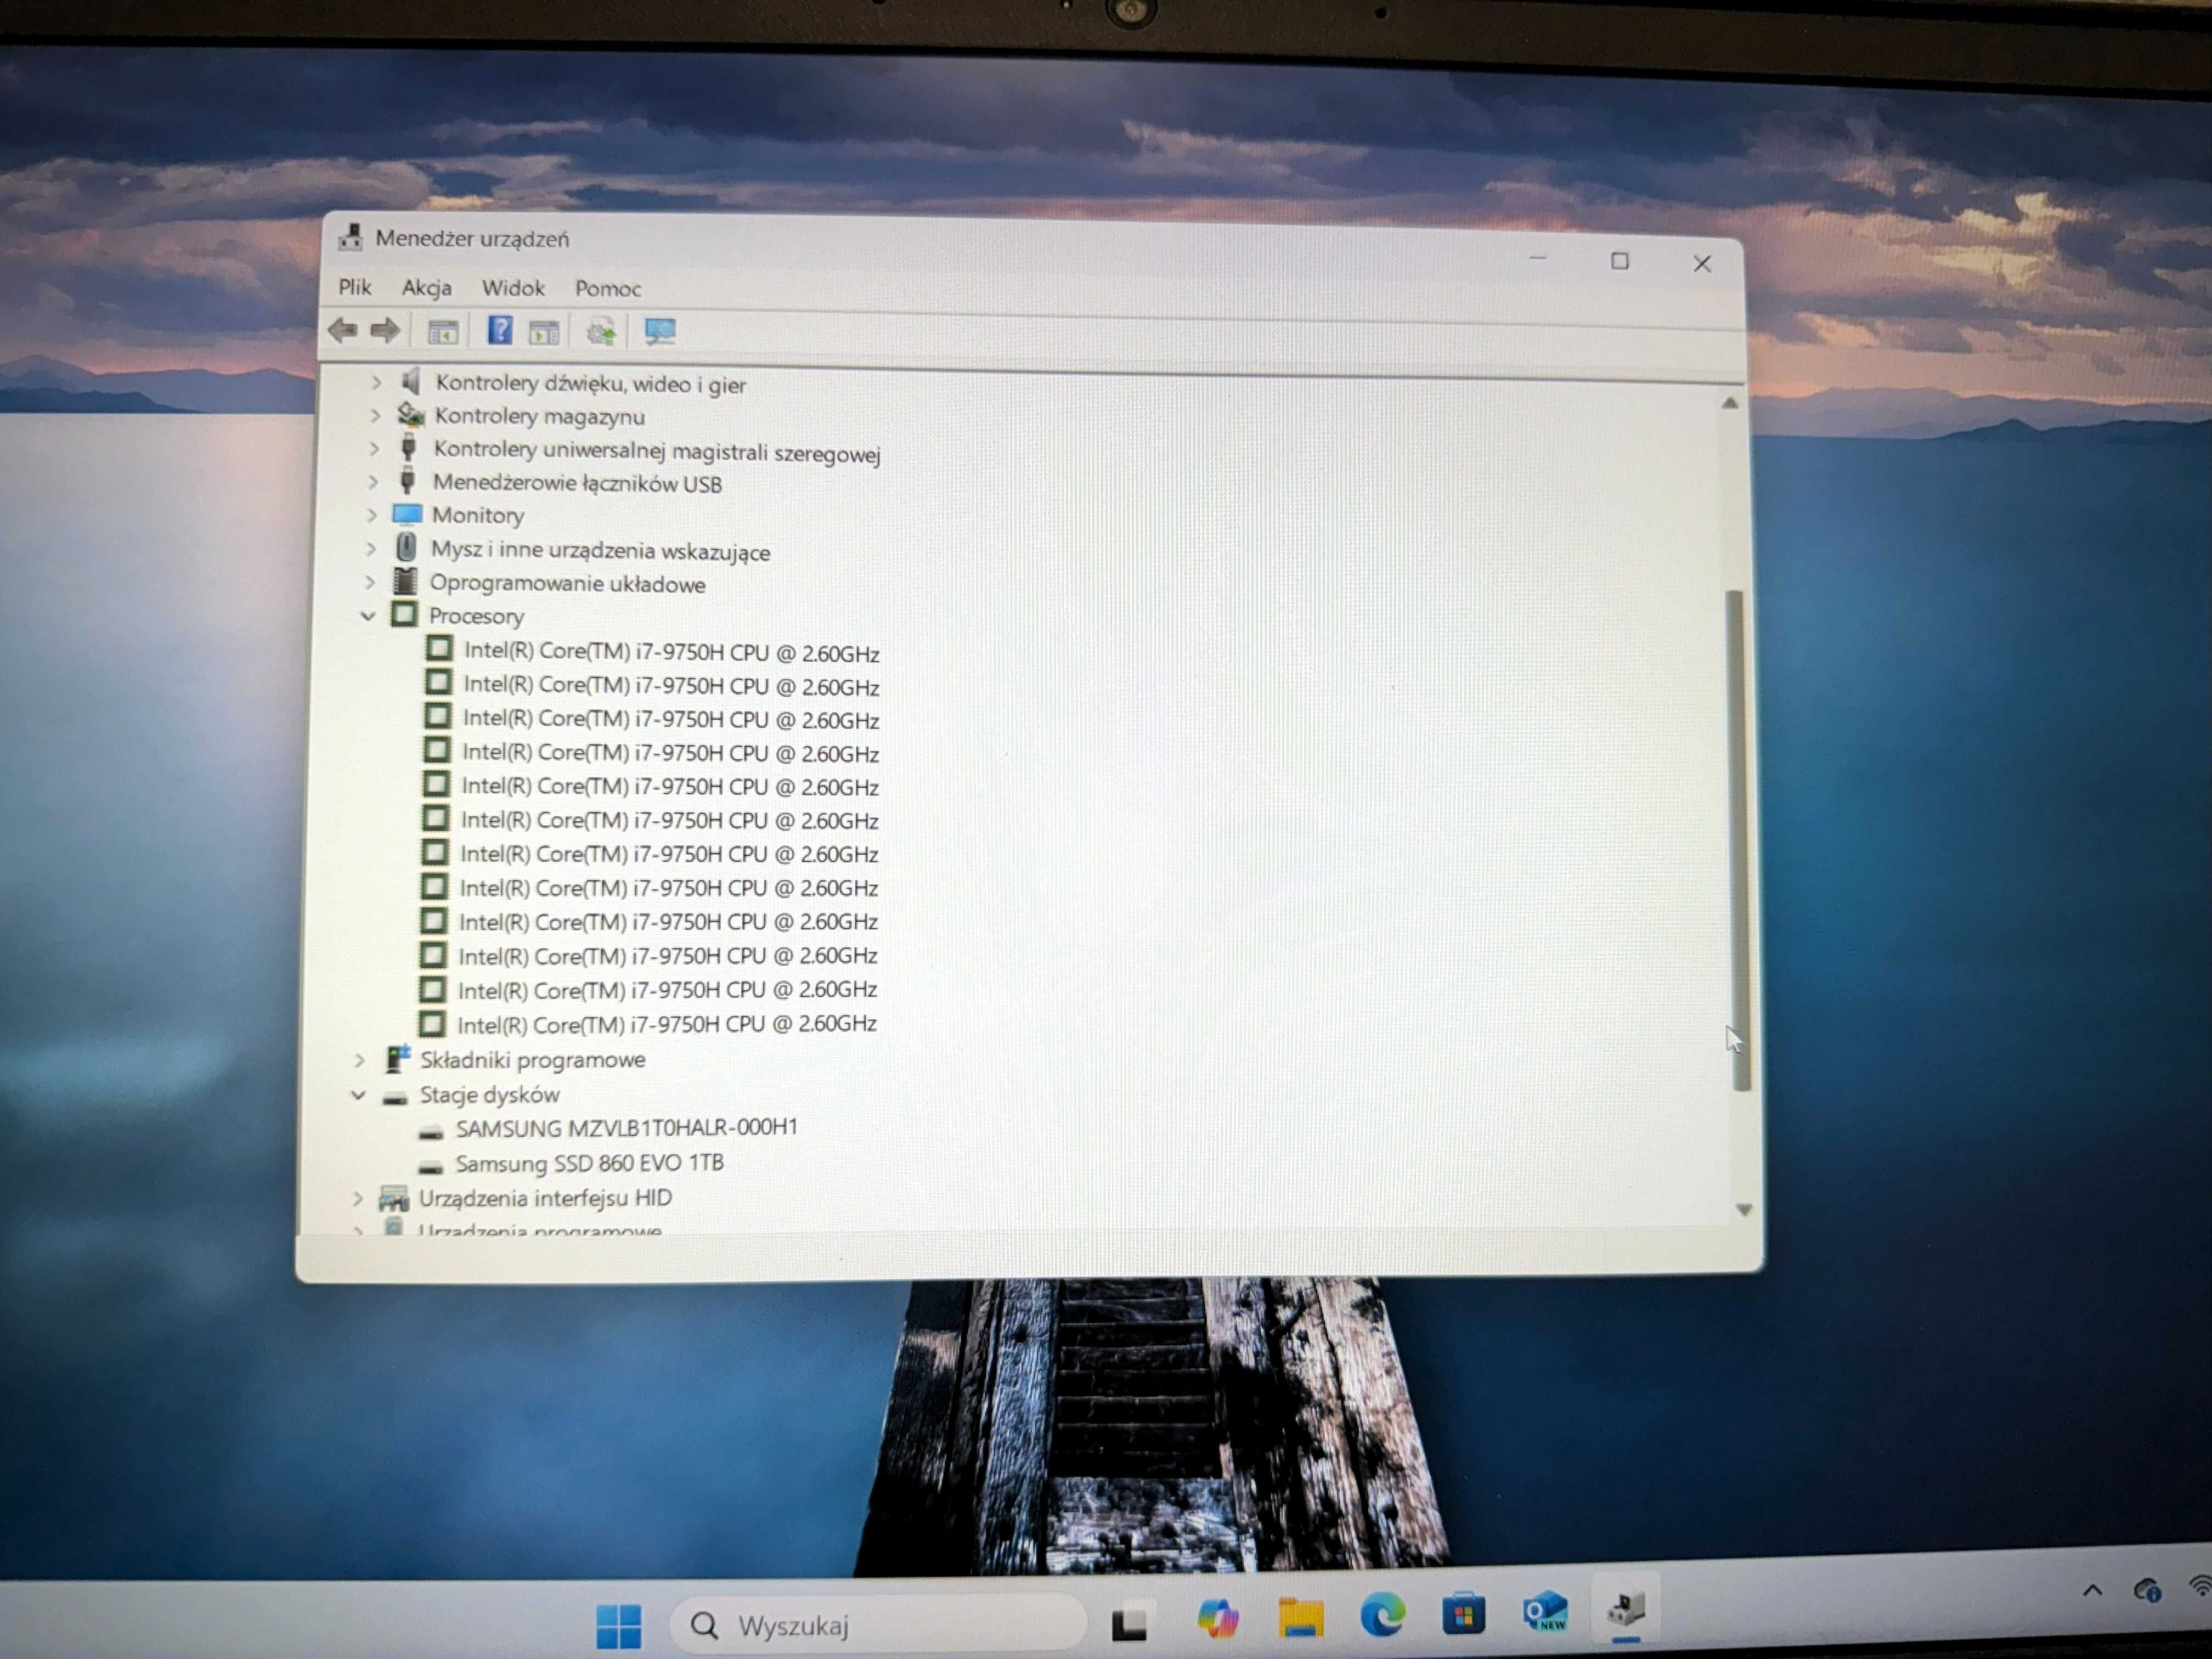
Task: Click the USB plug icon of Kontrolery uniwersalnej magistrali
Action: 408,447
